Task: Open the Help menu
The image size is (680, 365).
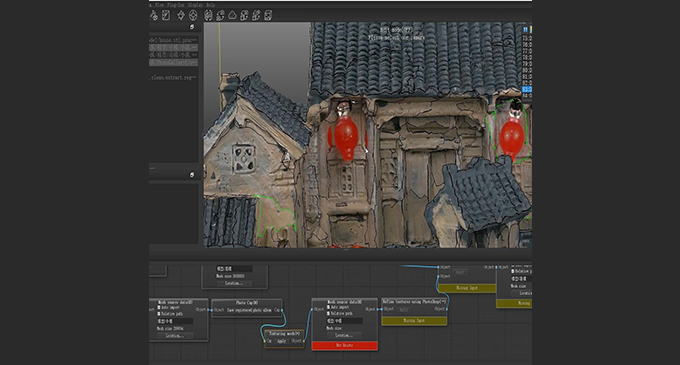Action: click(210, 5)
